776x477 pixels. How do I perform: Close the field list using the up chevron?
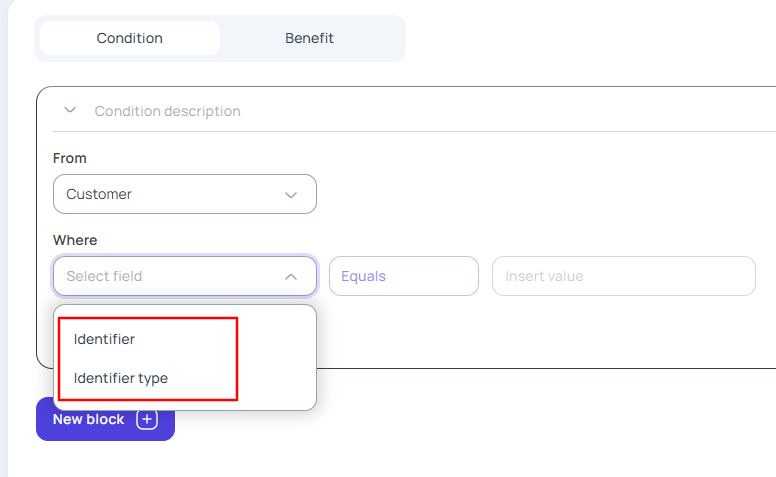point(291,276)
